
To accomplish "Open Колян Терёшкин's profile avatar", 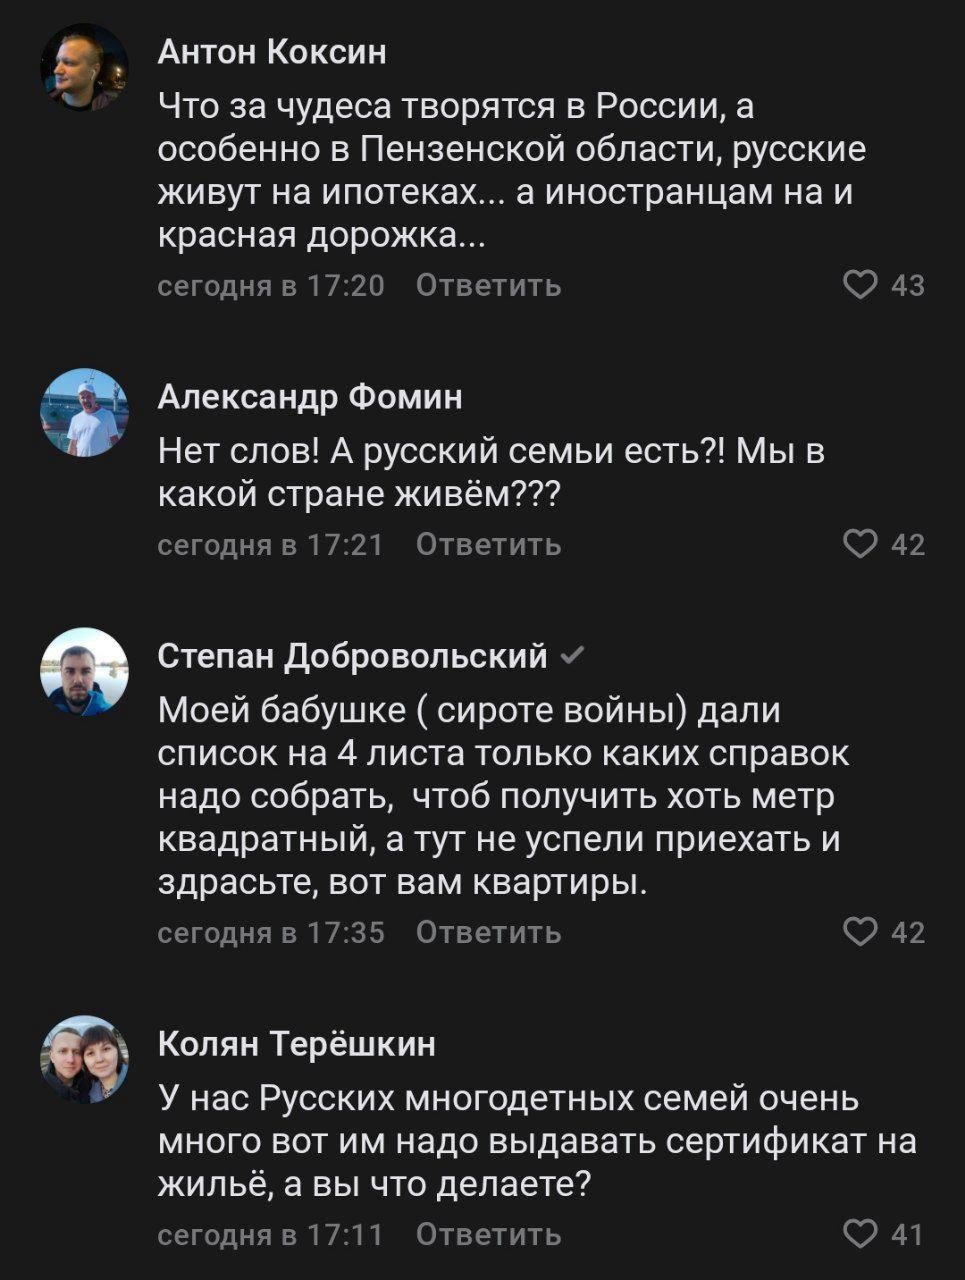I will tap(84, 1060).
